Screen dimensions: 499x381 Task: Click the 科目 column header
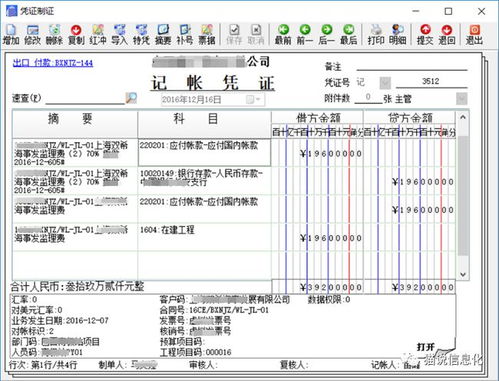[x=204, y=123]
